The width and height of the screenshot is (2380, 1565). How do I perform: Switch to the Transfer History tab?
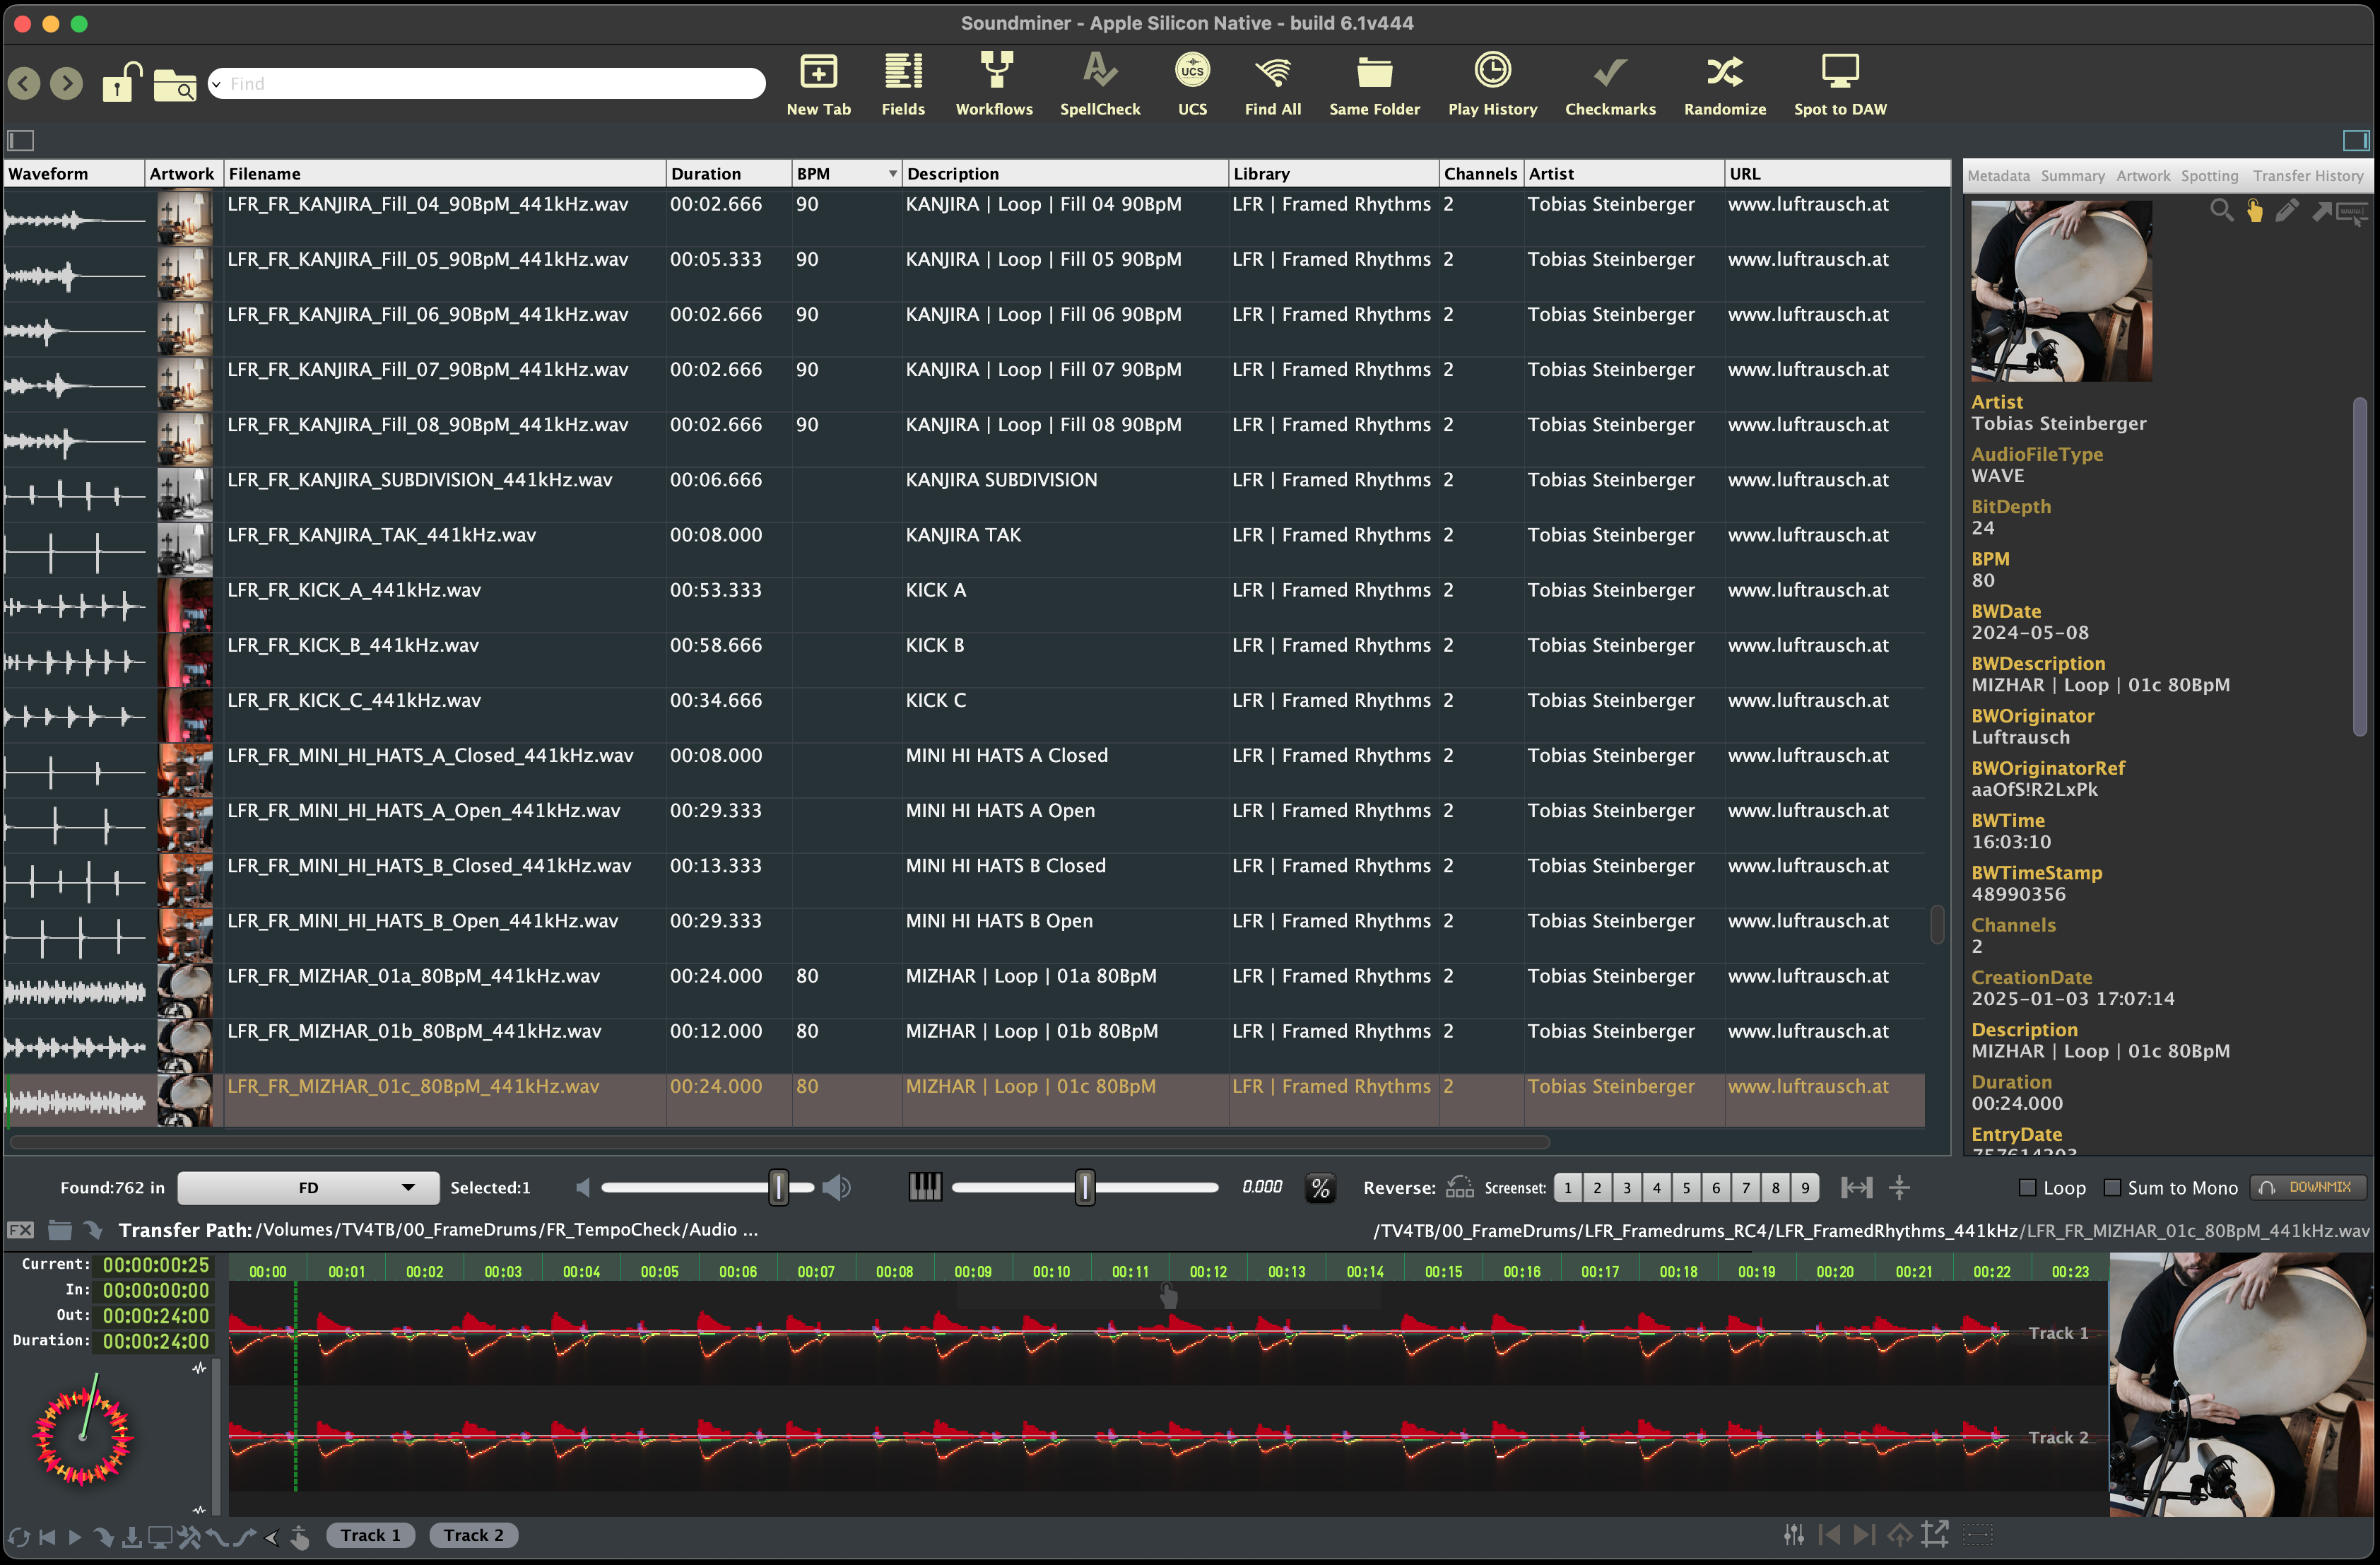pos(2308,176)
